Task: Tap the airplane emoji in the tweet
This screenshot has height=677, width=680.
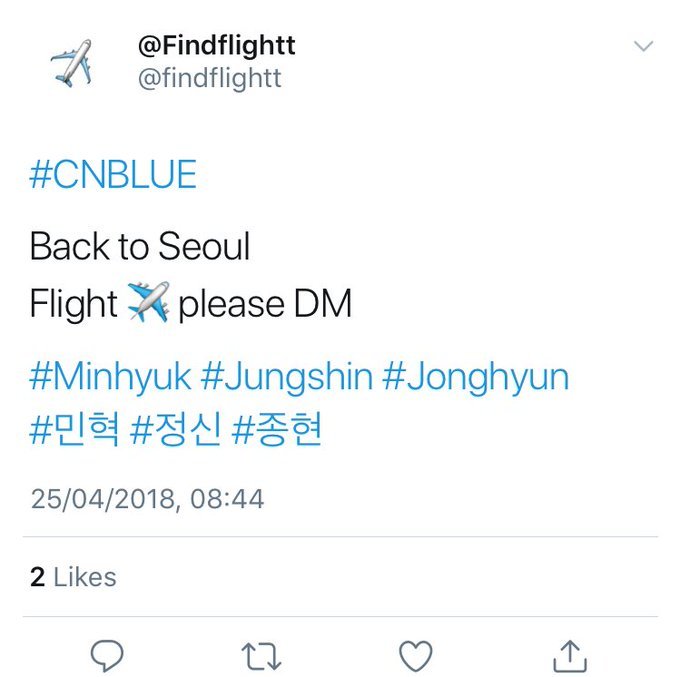Action: 148,302
